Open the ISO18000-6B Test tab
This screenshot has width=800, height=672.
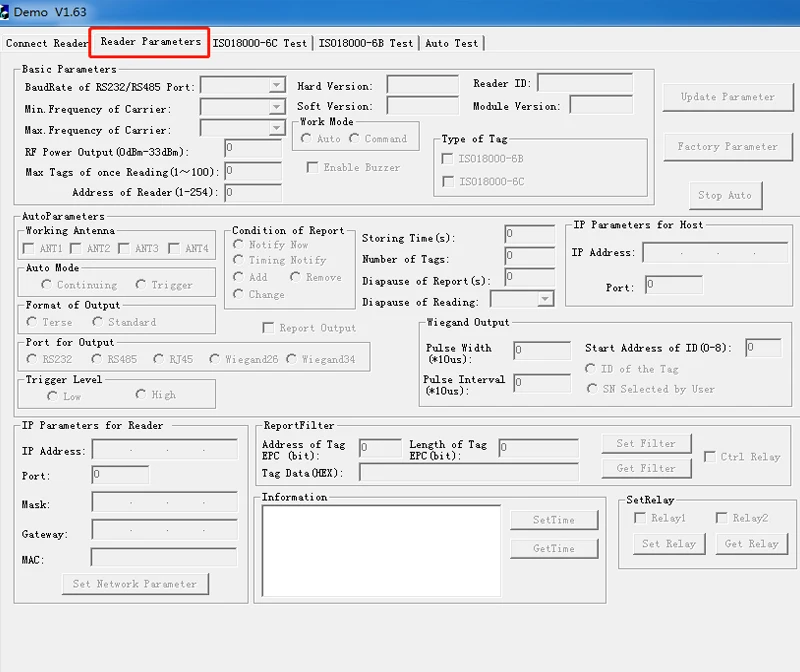click(x=366, y=43)
